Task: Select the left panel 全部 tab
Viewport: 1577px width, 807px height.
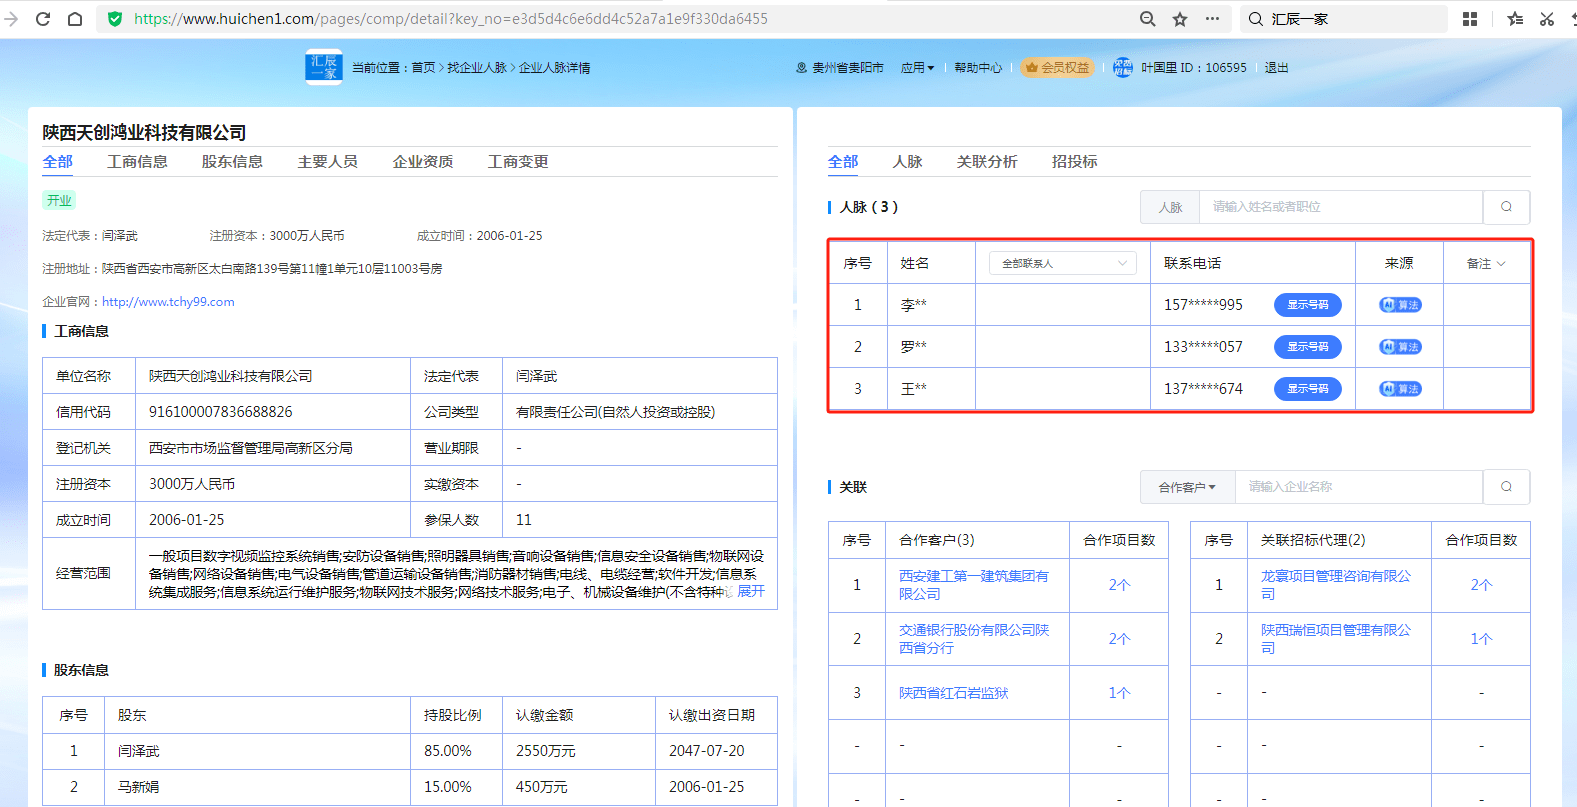Action: pyautogui.click(x=57, y=161)
